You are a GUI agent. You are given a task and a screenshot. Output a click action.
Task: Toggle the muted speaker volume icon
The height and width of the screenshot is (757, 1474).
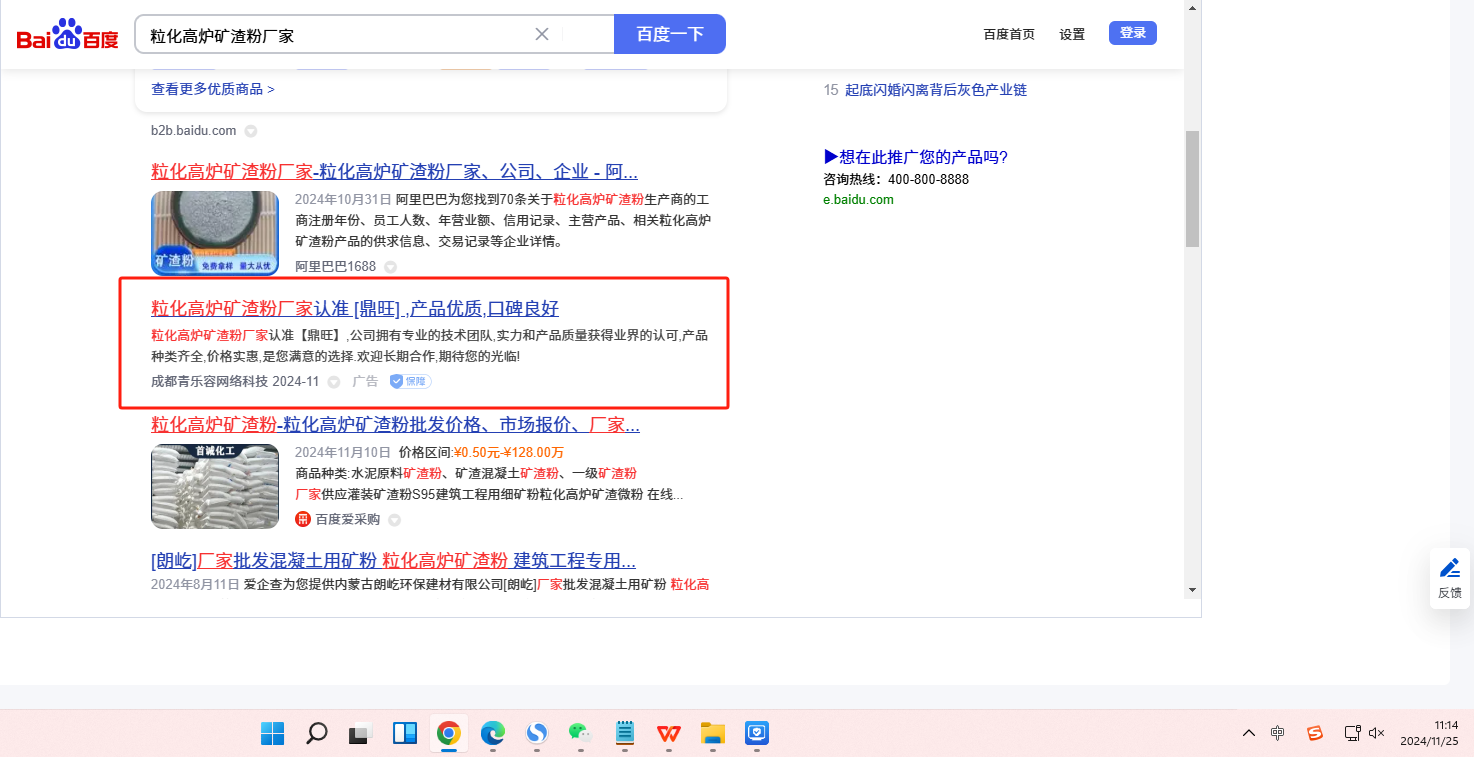coord(1377,733)
